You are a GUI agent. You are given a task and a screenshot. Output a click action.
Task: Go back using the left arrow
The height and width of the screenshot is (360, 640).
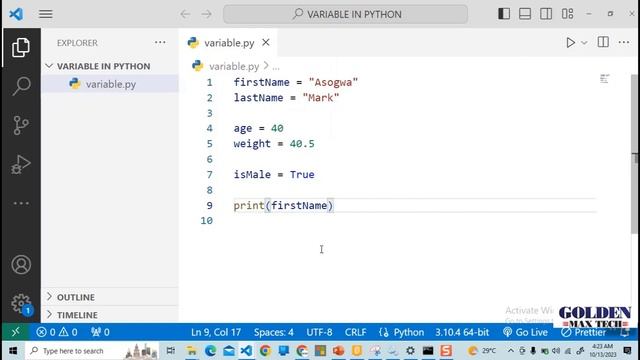coord(185,14)
